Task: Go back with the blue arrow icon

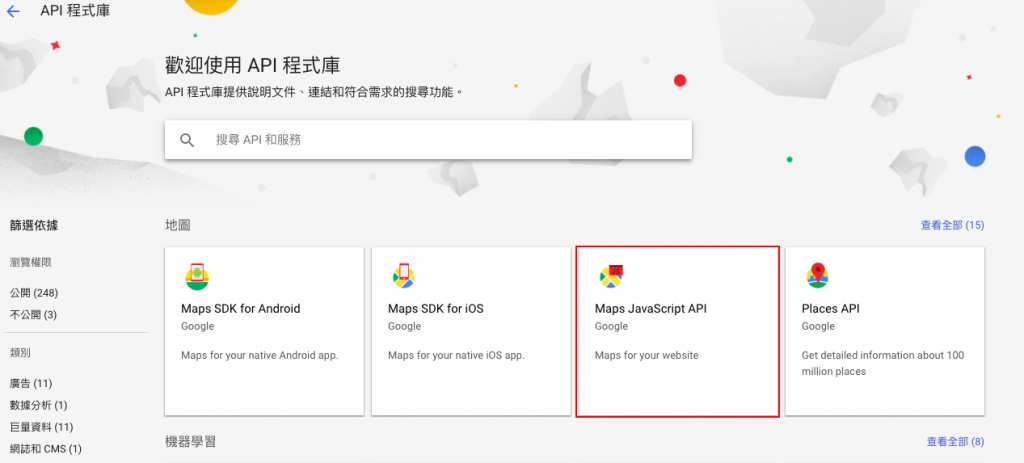Action: click(x=13, y=11)
